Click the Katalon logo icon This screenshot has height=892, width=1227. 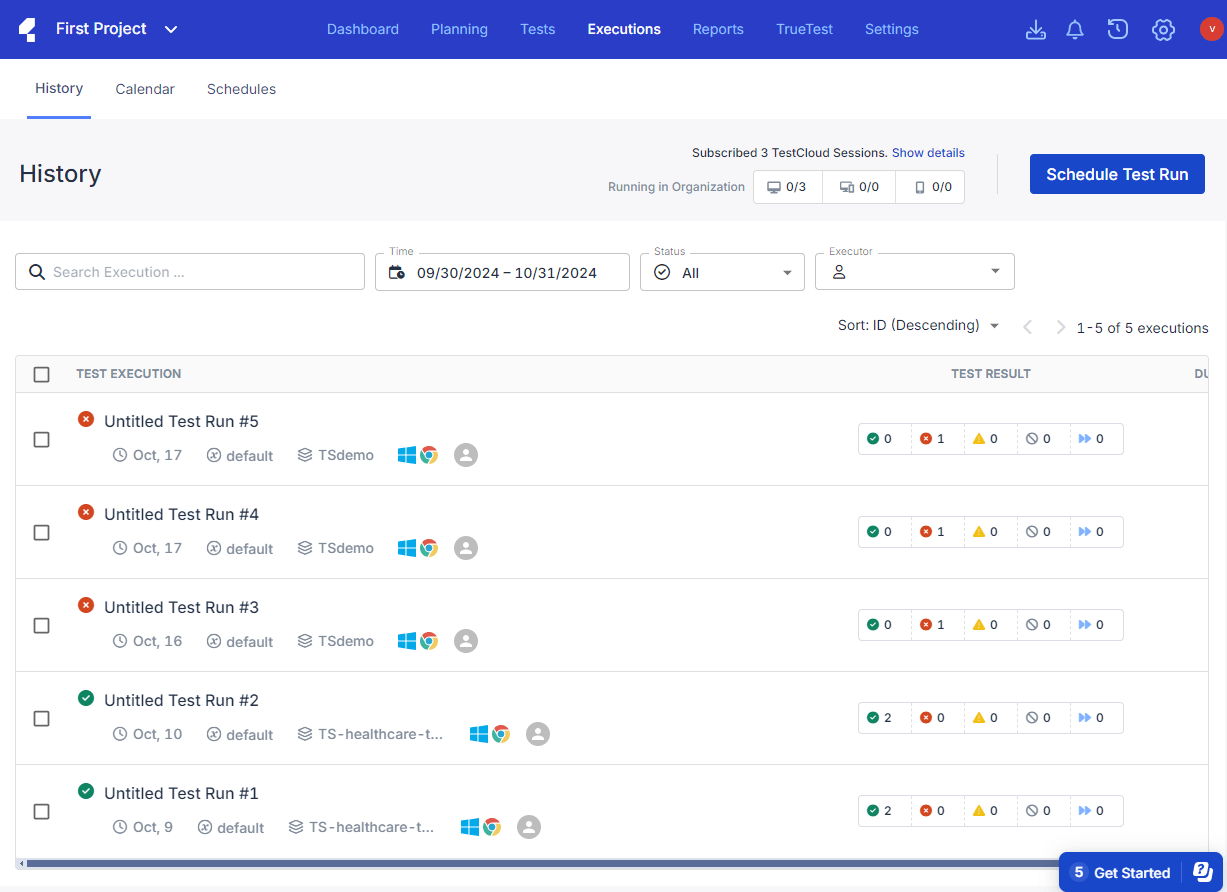pyautogui.click(x=29, y=29)
